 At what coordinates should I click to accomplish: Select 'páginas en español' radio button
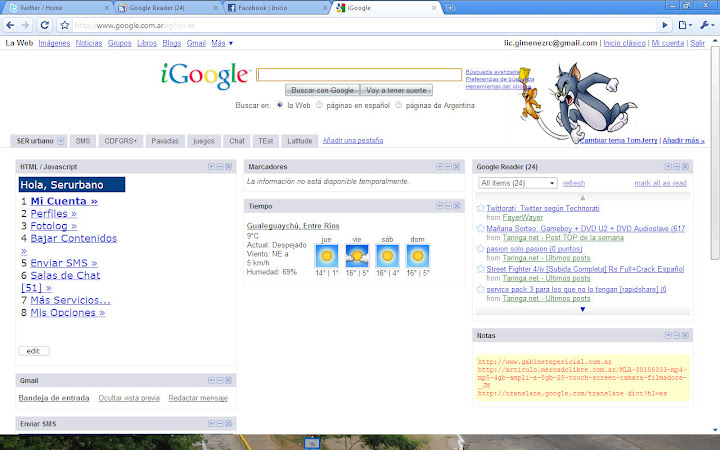(319, 105)
